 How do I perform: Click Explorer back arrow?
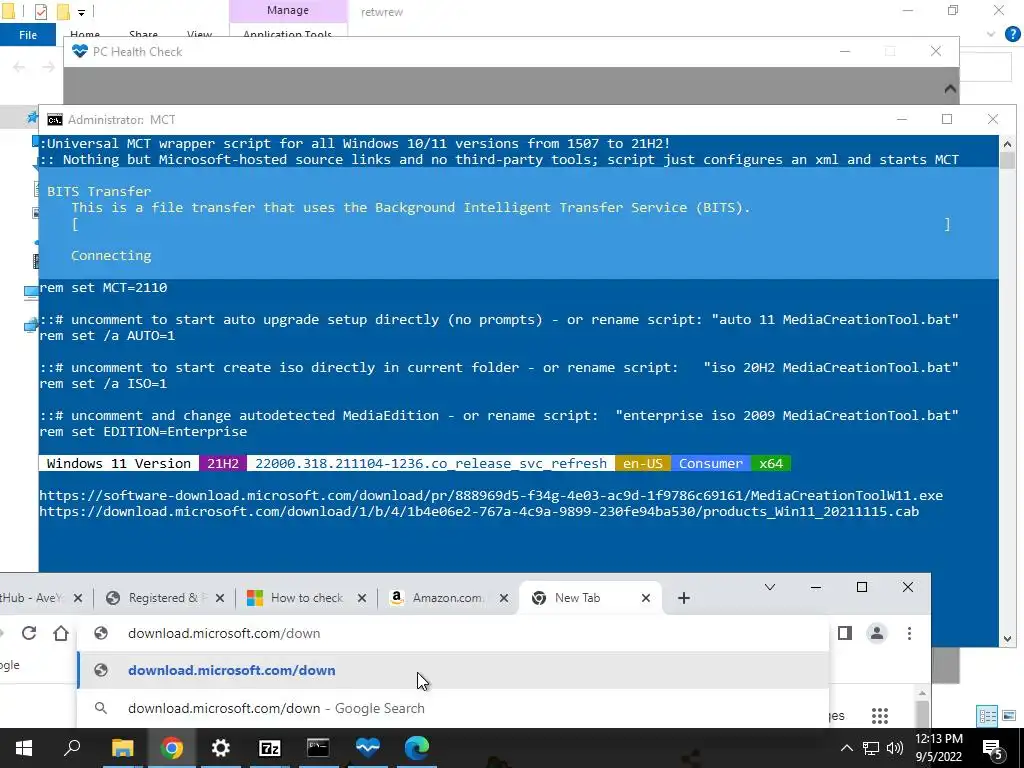pos(19,67)
